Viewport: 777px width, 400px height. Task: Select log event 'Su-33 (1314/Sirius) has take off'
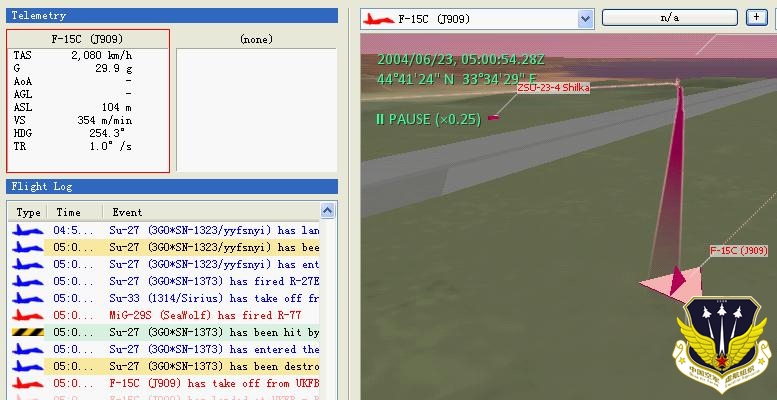214,298
